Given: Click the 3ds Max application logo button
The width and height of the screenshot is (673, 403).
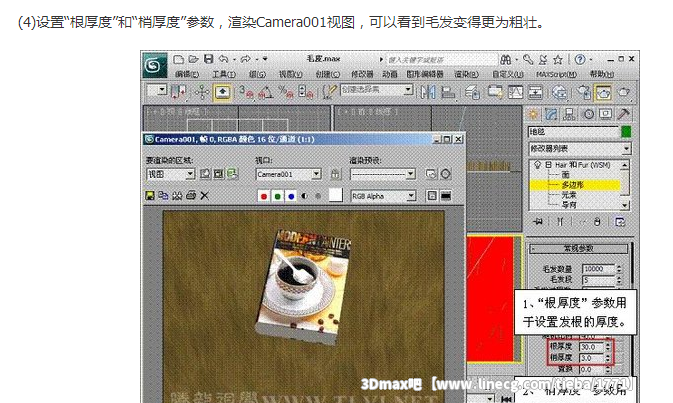Looking at the screenshot, I should coord(154,65).
